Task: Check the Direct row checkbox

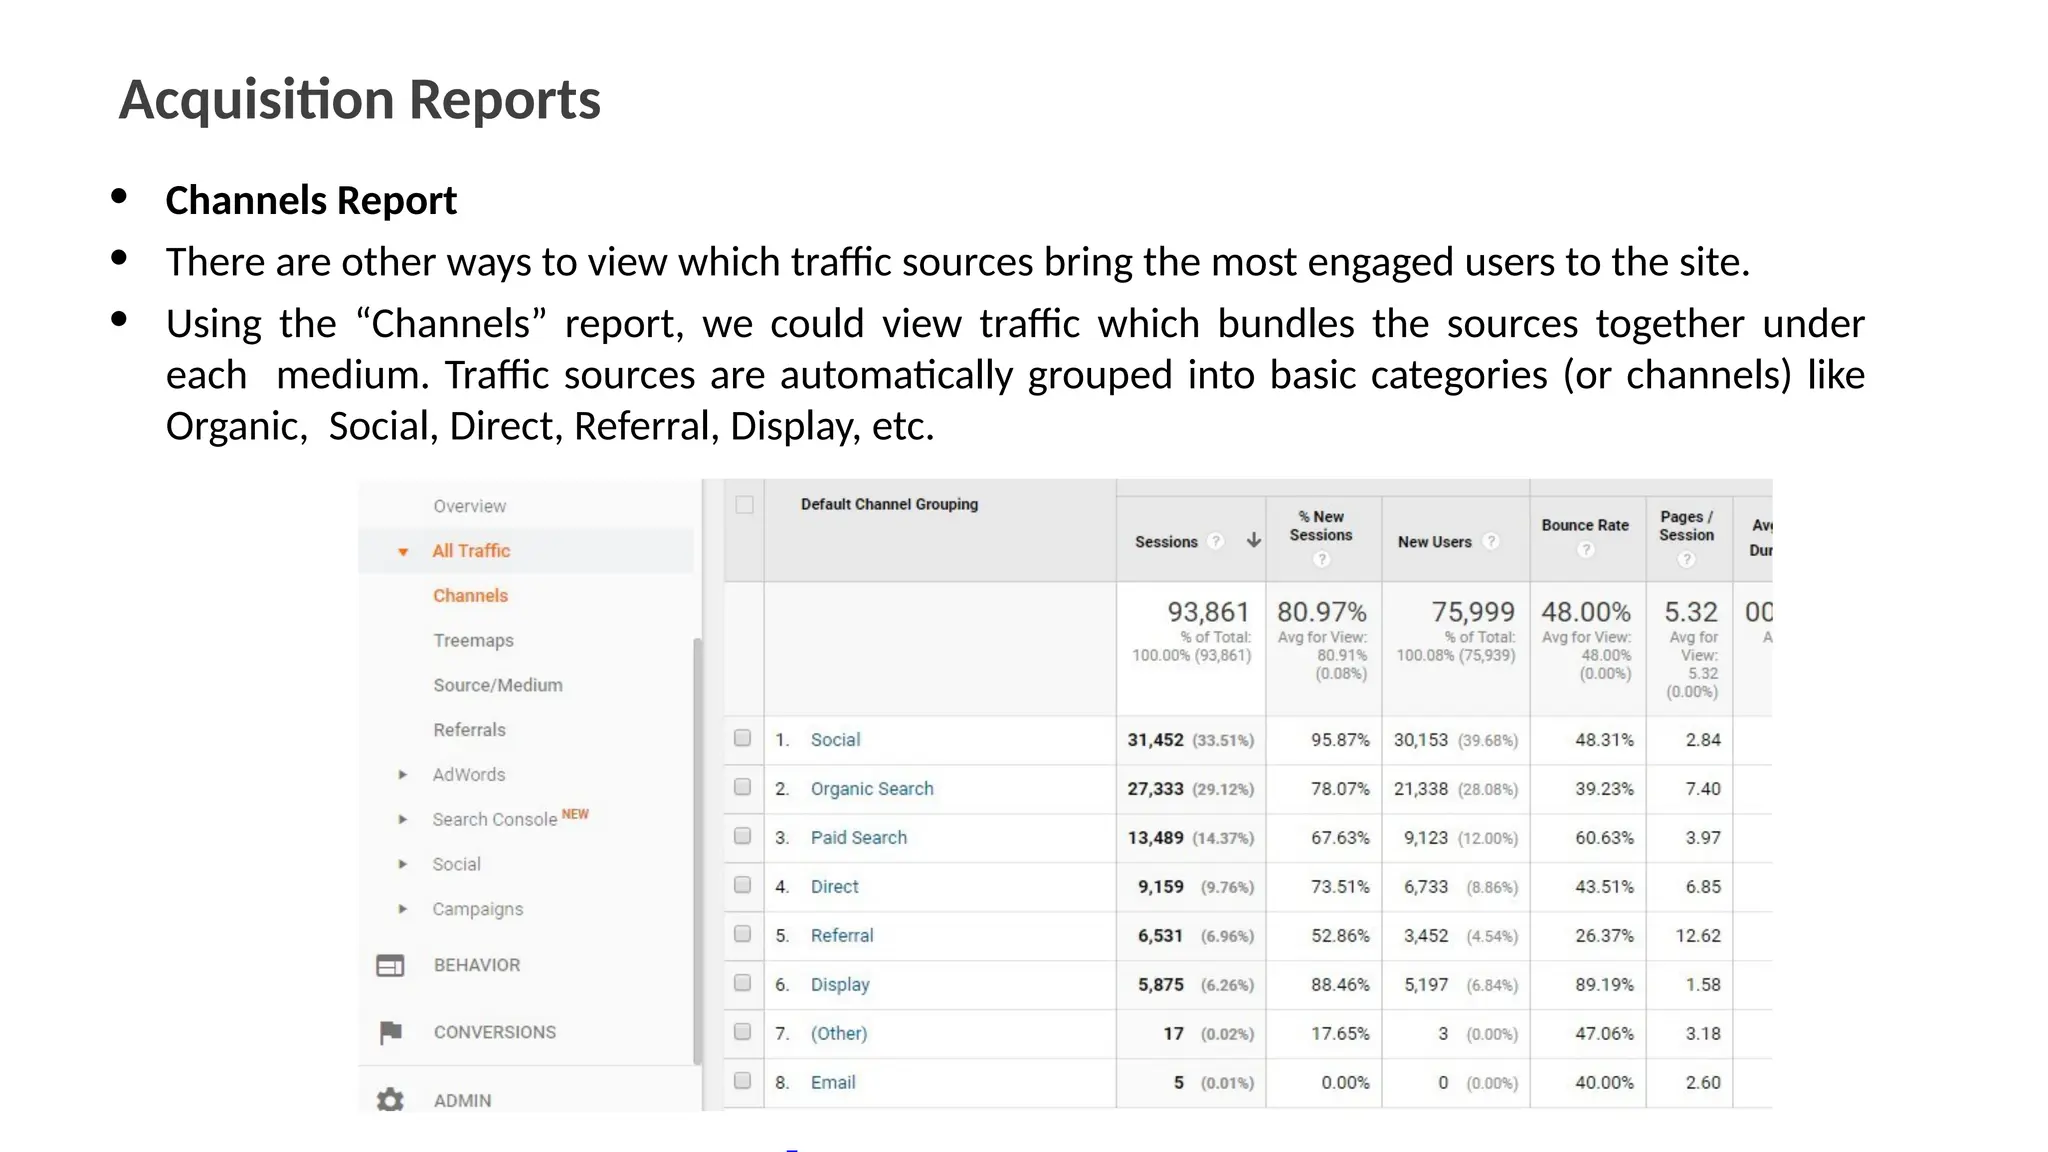Action: [x=742, y=885]
